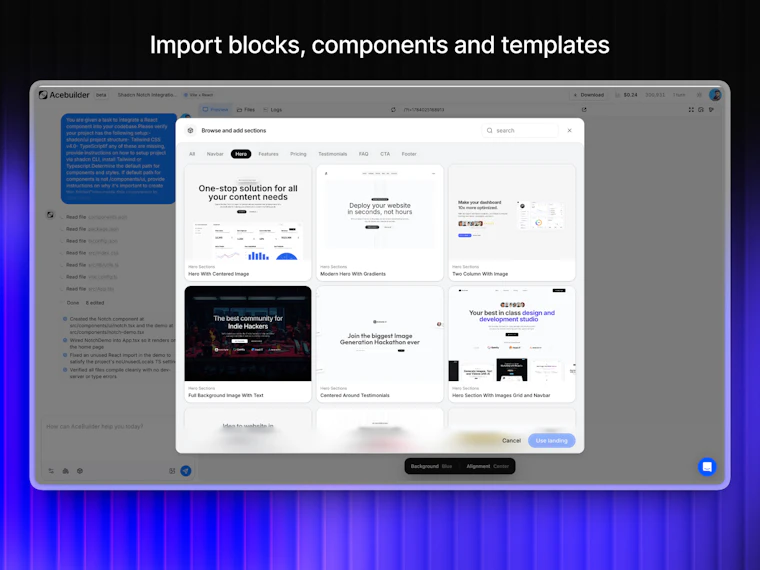The image size is (760, 570).
Task: Choose the Two Column With Image template
Action: coord(512,222)
